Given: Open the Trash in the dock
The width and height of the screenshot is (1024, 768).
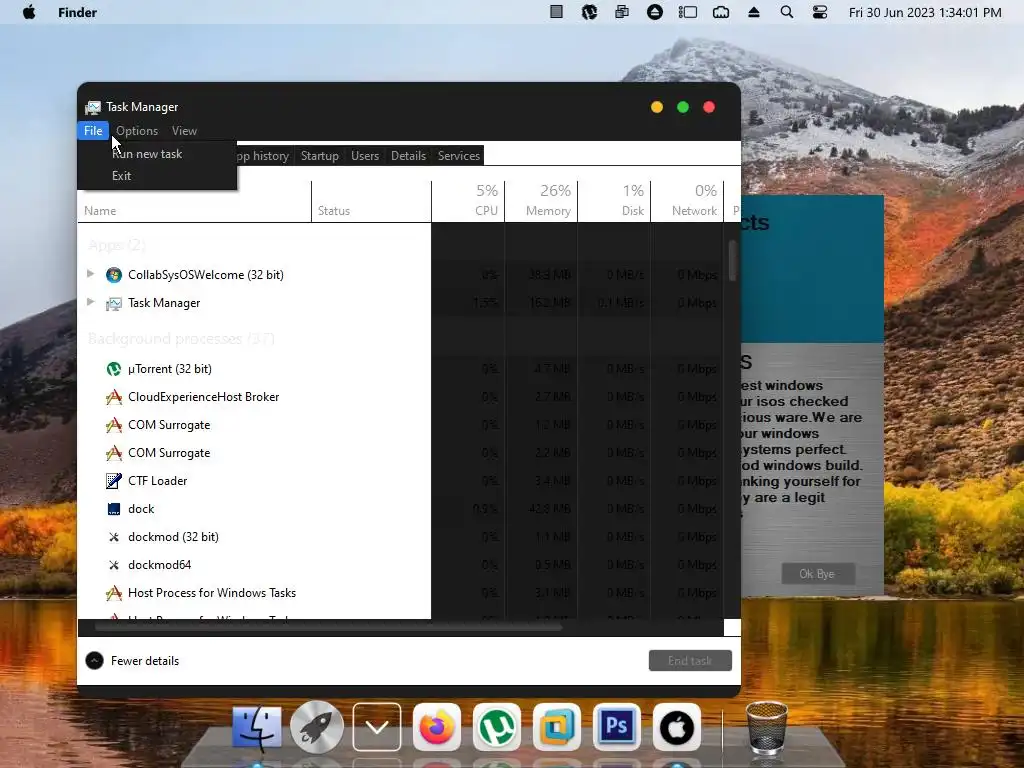Looking at the screenshot, I should 767,727.
